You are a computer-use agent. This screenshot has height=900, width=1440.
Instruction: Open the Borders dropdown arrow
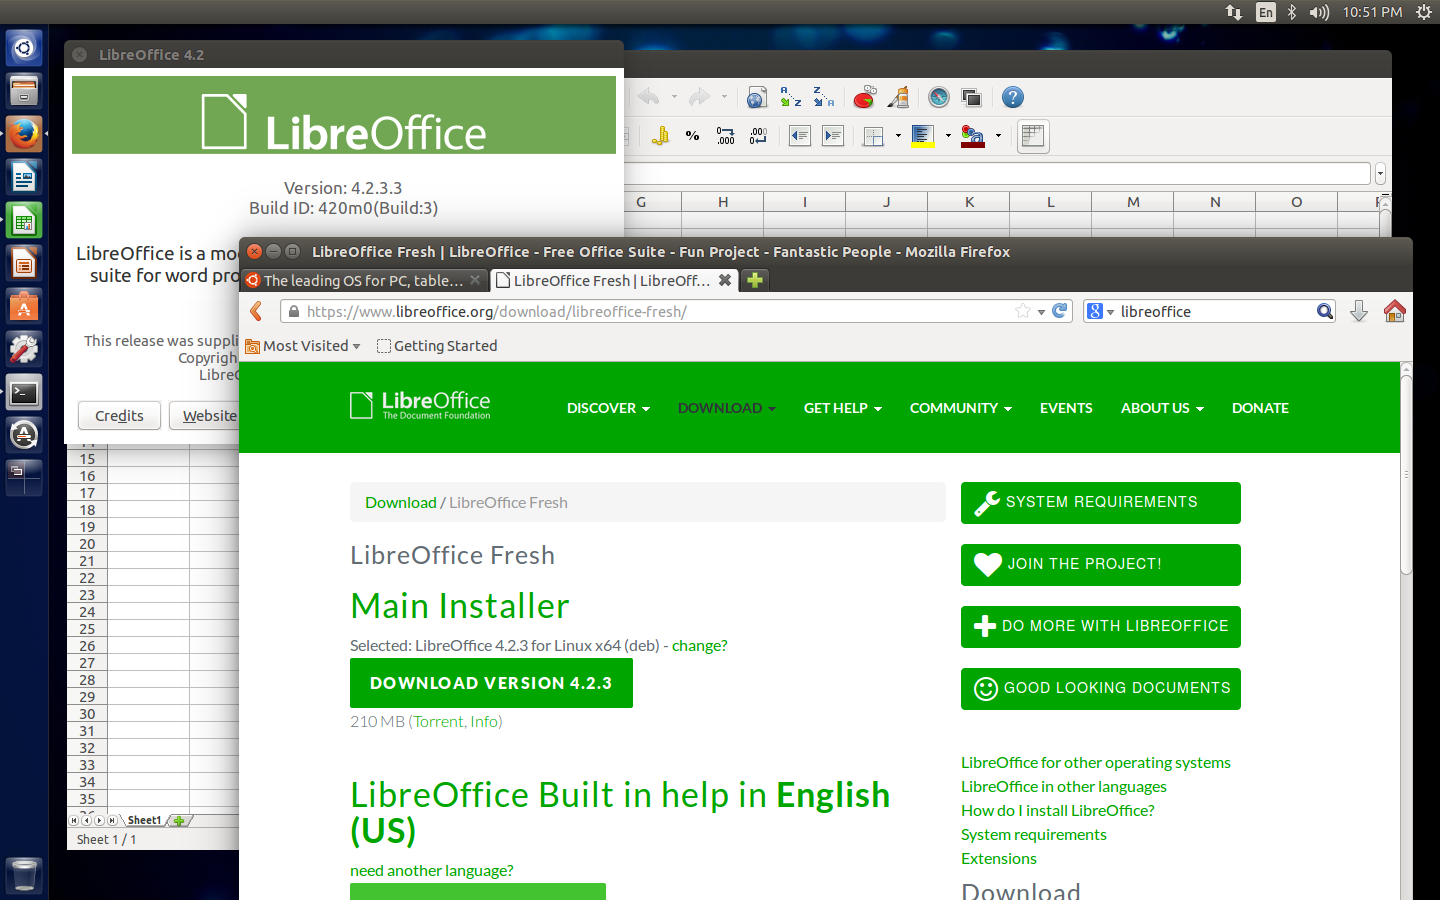(x=898, y=136)
